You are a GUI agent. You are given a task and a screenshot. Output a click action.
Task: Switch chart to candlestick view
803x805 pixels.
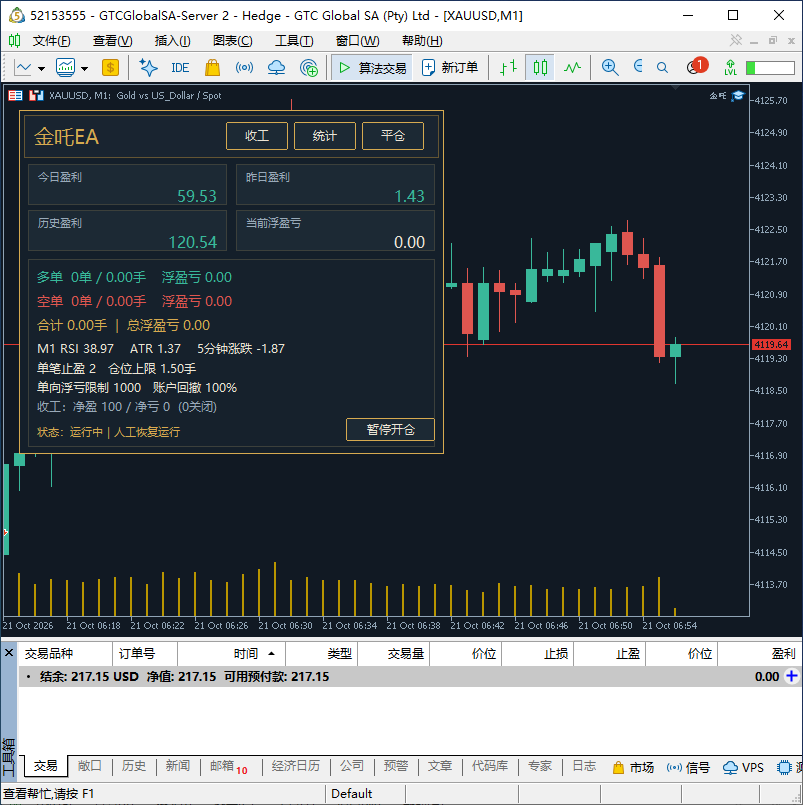click(x=540, y=68)
